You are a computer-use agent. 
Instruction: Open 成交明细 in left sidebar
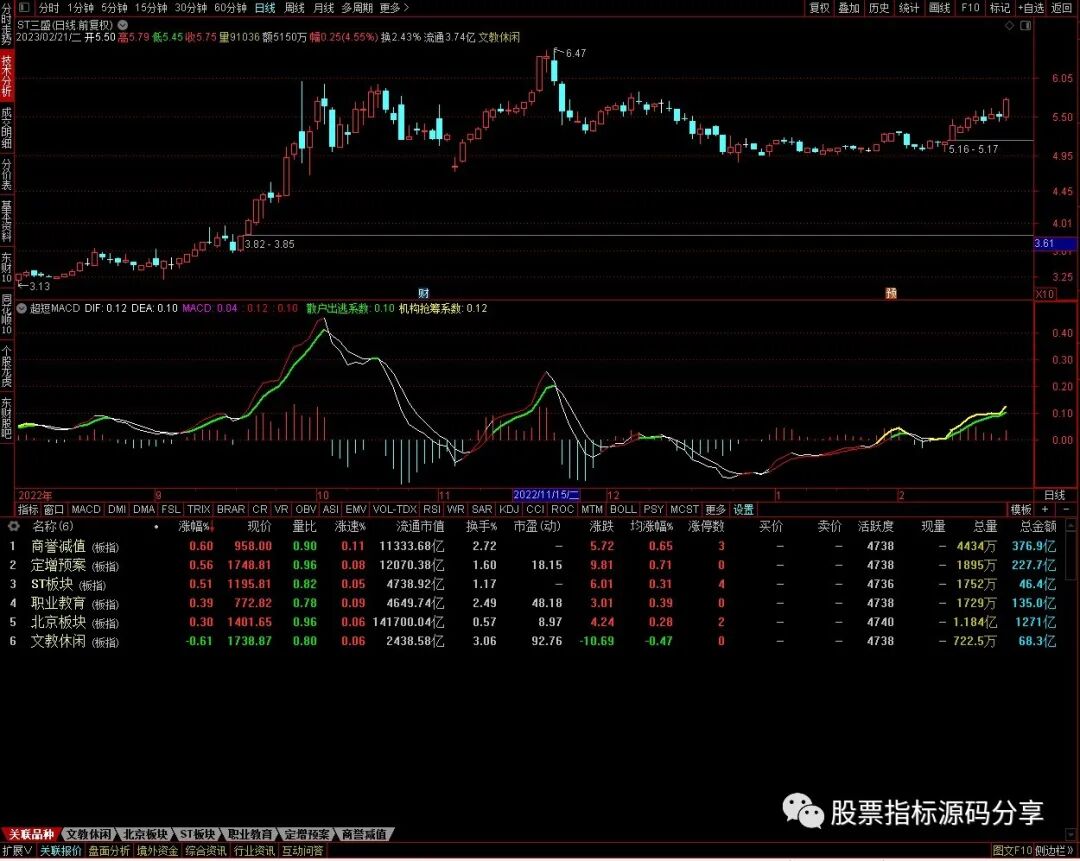6,128
